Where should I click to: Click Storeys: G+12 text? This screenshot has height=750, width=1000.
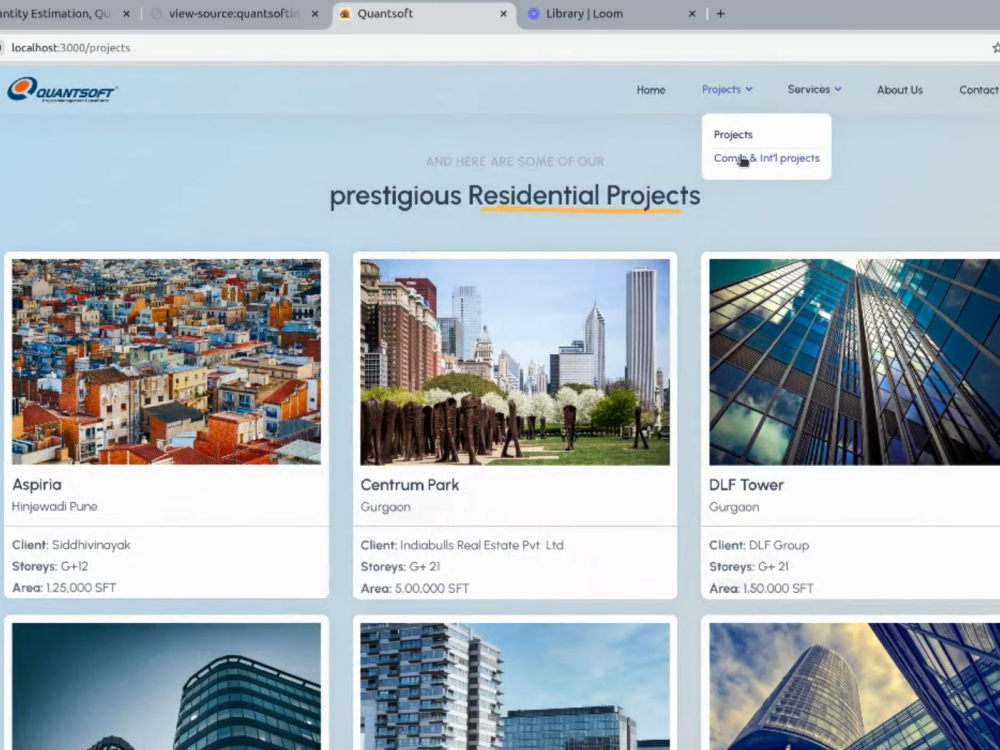click(x=50, y=566)
